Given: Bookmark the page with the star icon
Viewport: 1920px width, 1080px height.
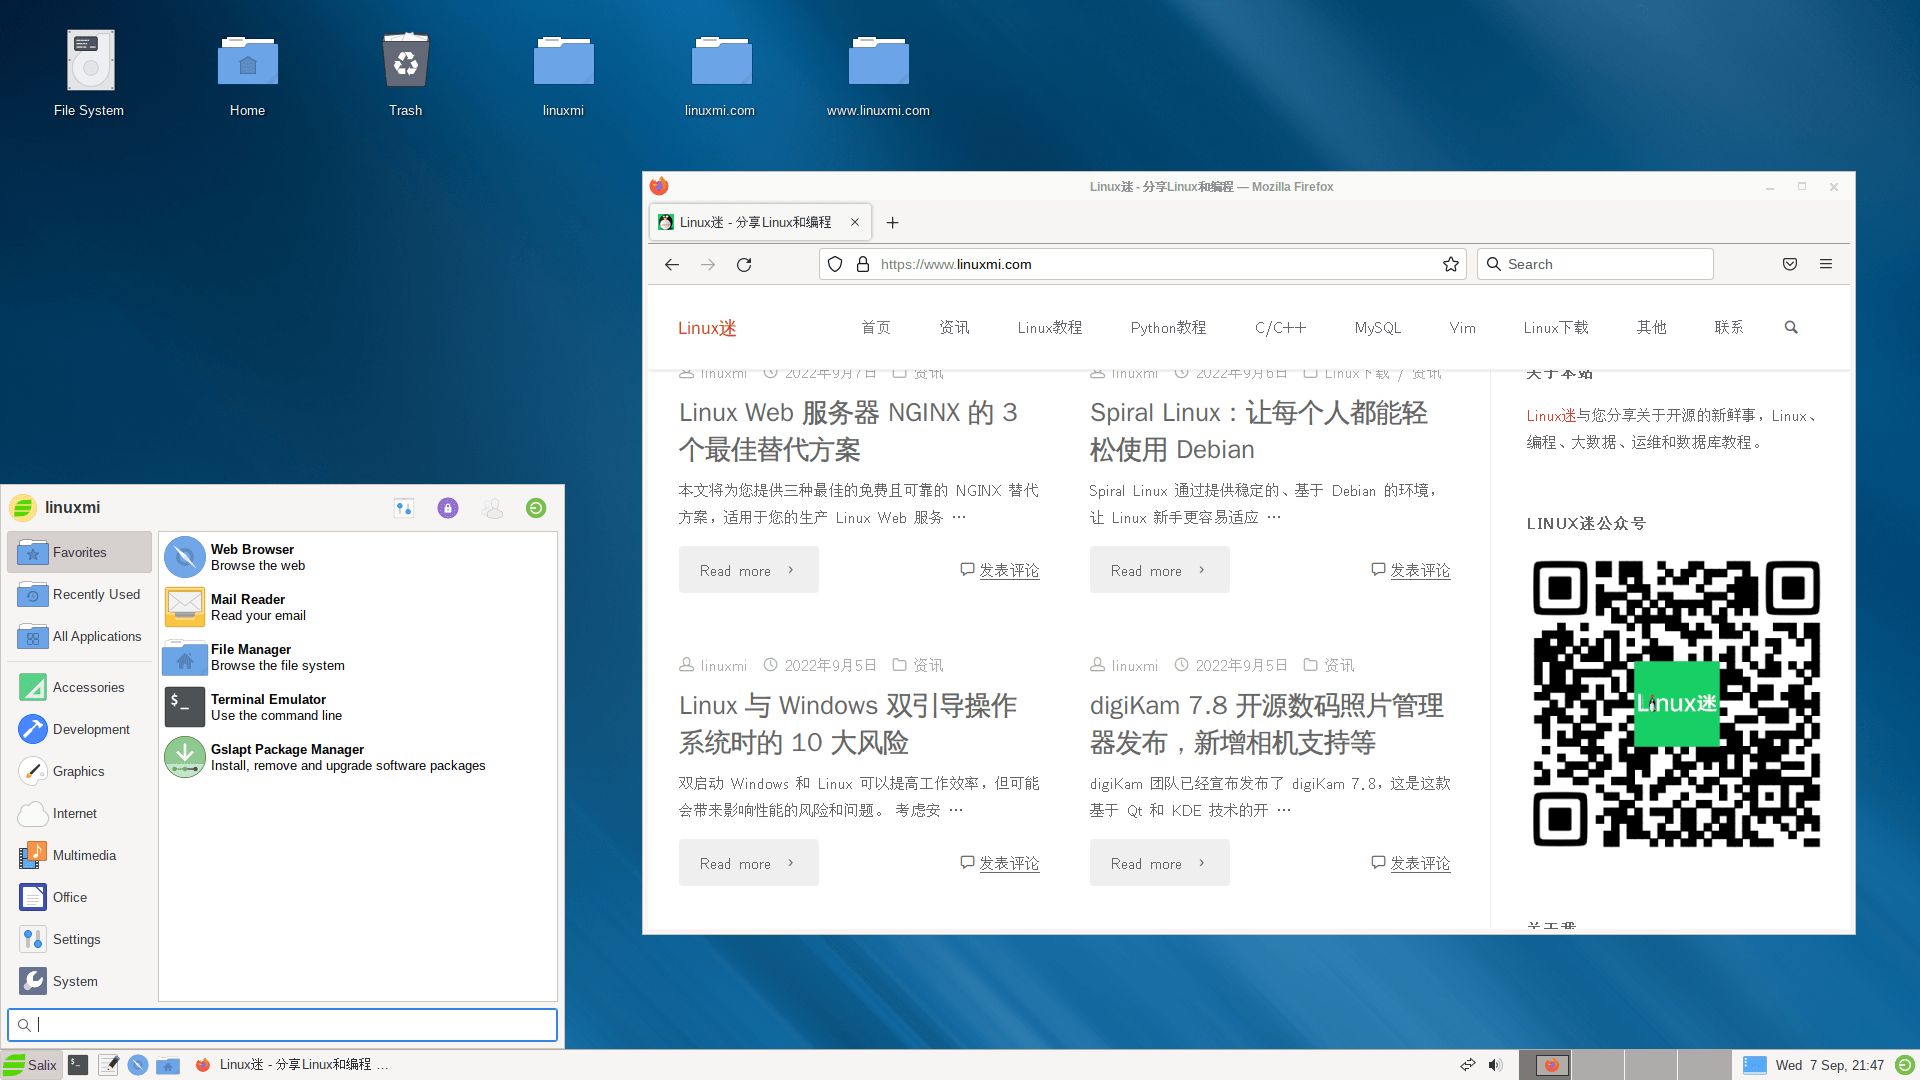Looking at the screenshot, I should (x=1450, y=264).
